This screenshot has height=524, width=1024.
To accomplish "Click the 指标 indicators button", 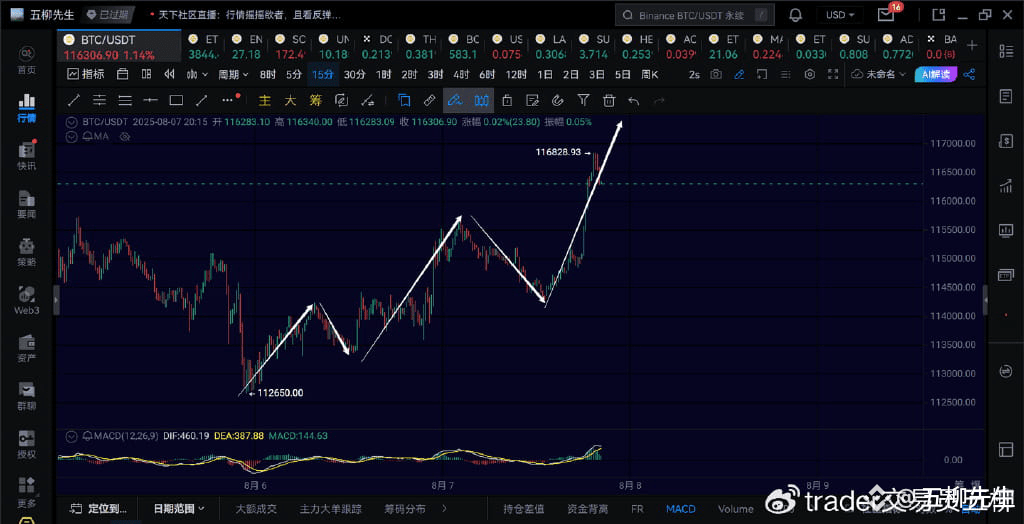I will (x=86, y=74).
